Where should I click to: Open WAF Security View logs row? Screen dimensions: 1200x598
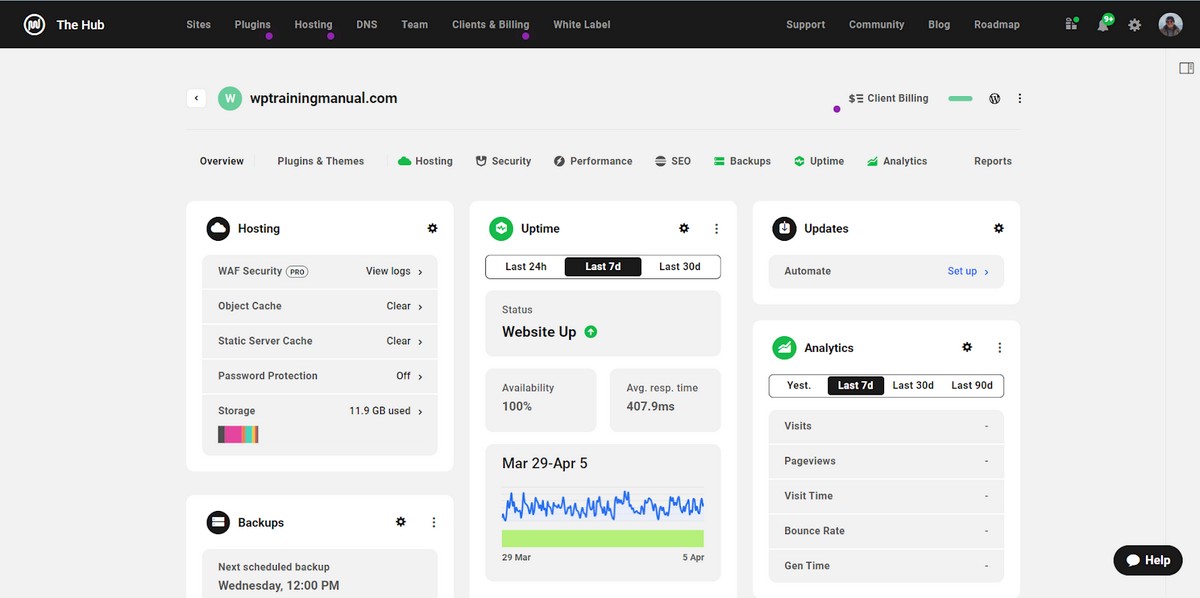(320, 271)
